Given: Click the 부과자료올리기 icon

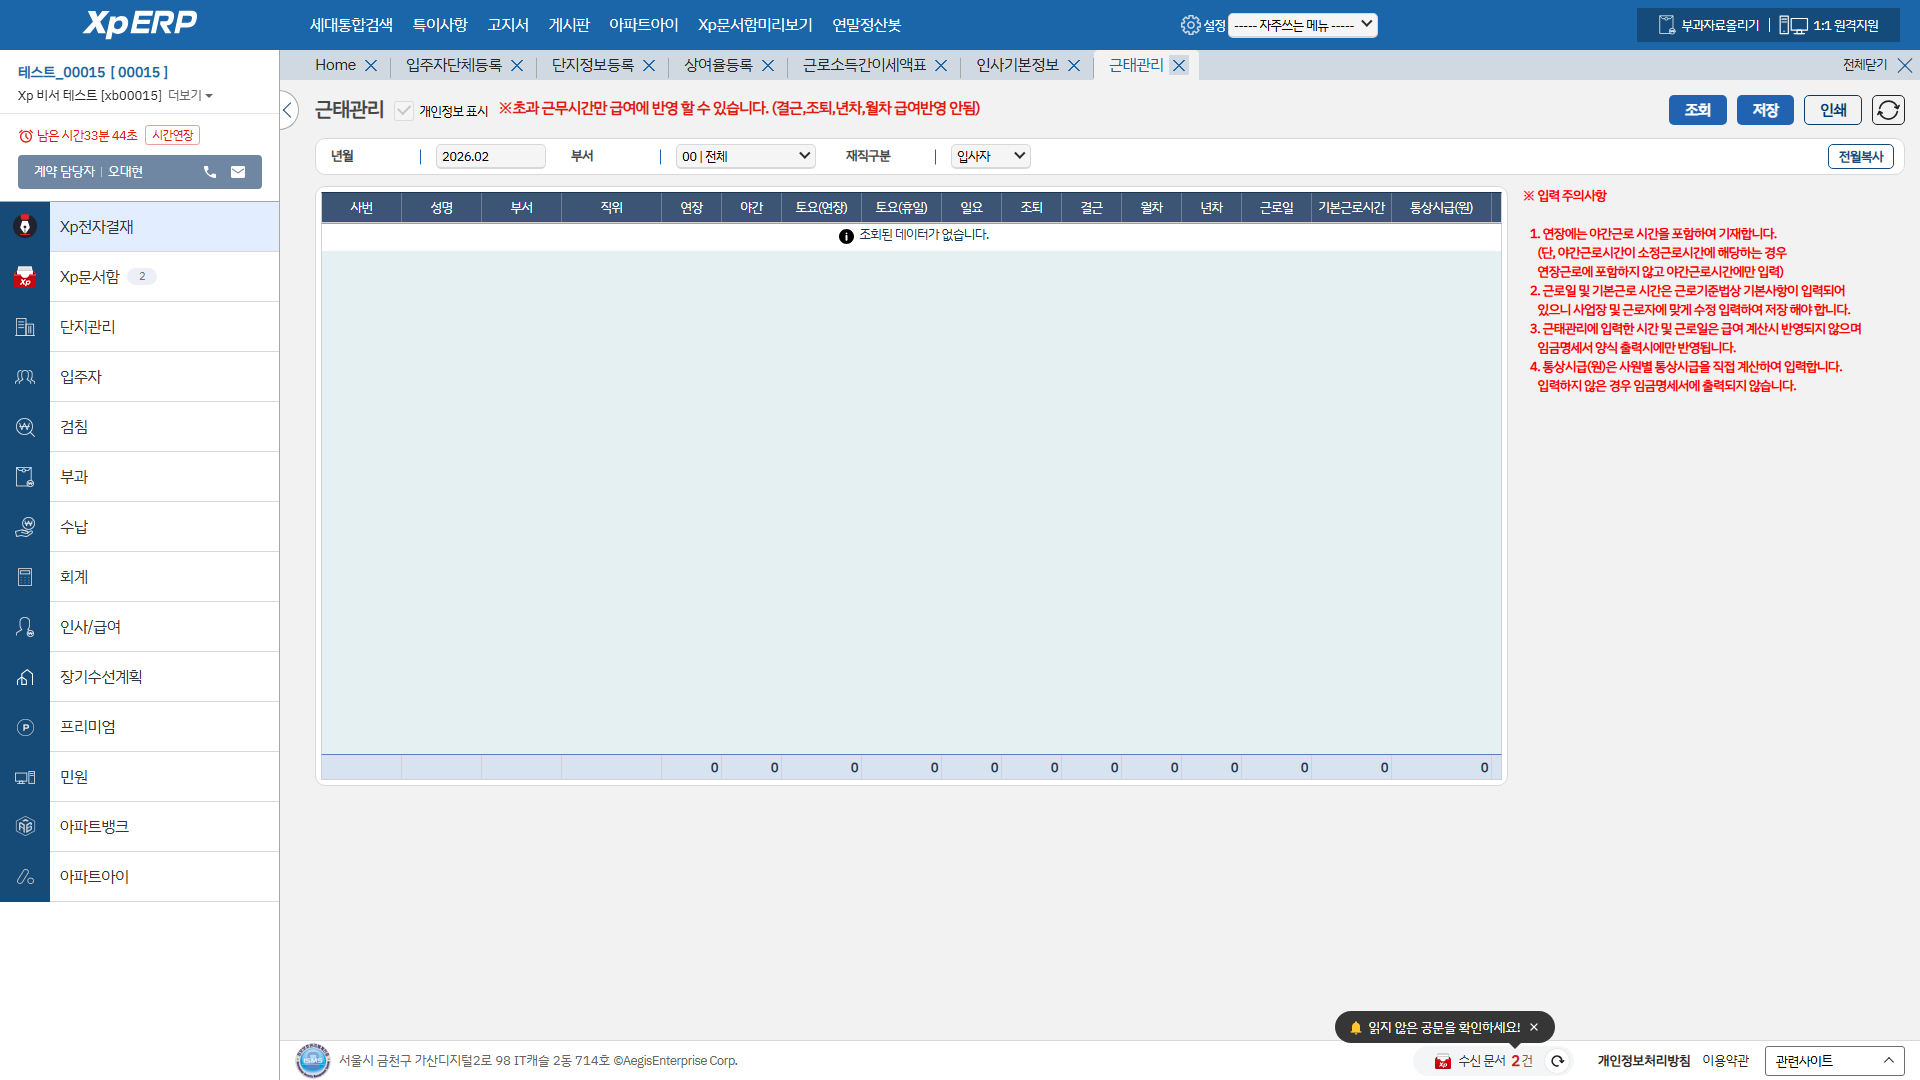Looking at the screenshot, I should [x=1666, y=25].
